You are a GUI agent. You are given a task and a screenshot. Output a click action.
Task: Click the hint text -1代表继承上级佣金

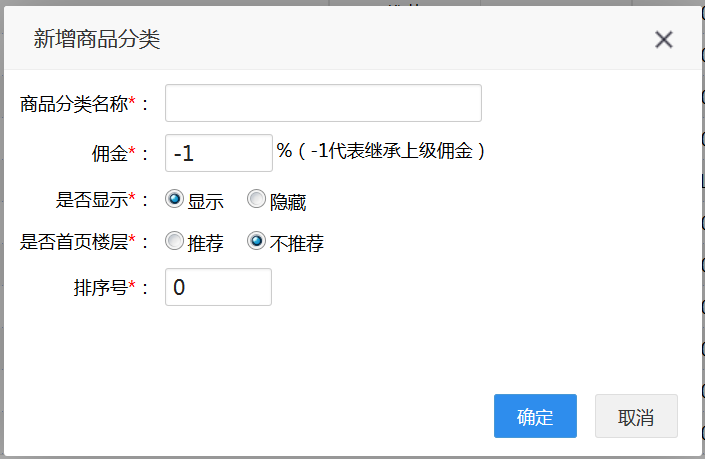(x=391, y=151)
